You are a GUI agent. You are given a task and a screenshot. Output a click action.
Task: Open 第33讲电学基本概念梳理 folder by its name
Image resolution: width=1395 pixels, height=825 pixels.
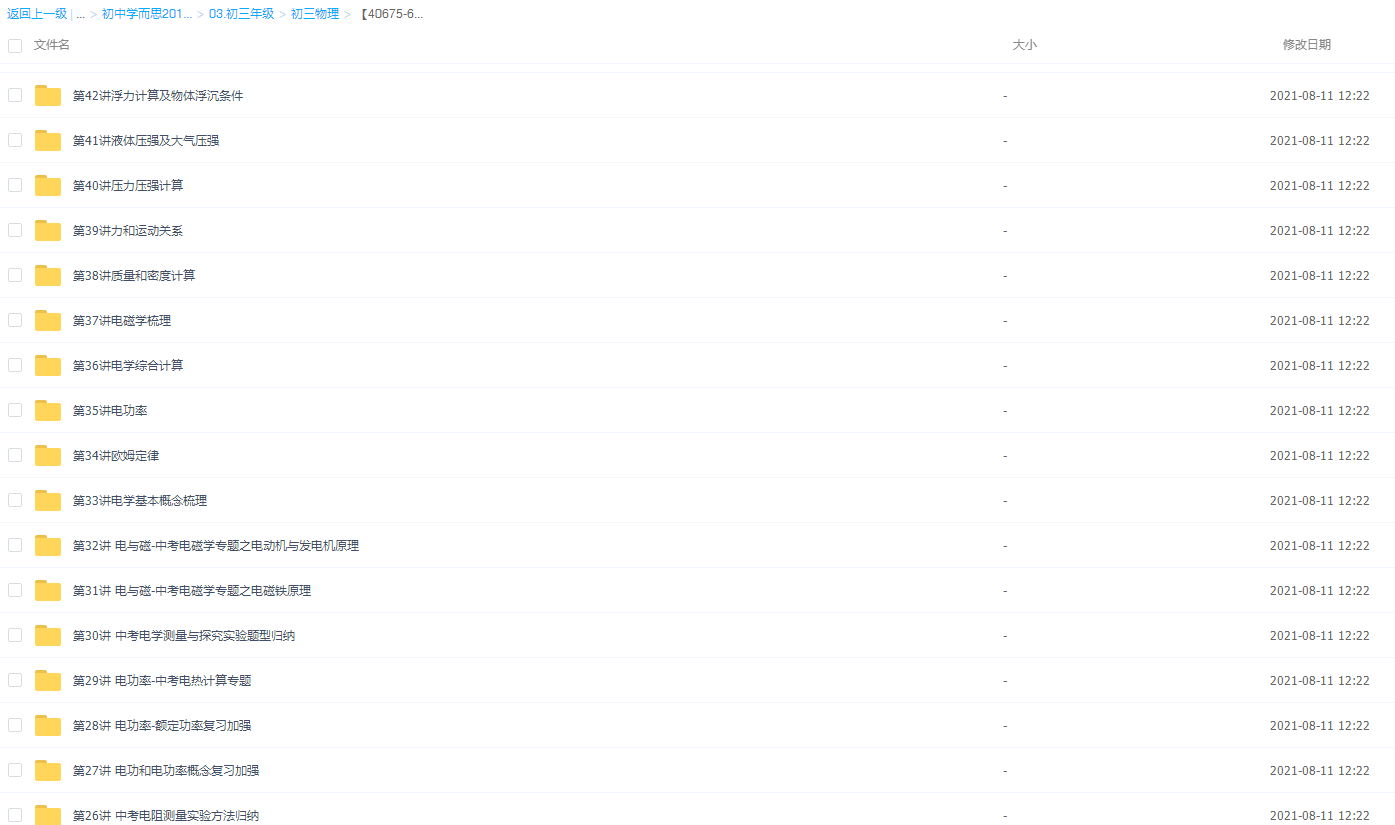pyautogui.click(x=140, y=501)
